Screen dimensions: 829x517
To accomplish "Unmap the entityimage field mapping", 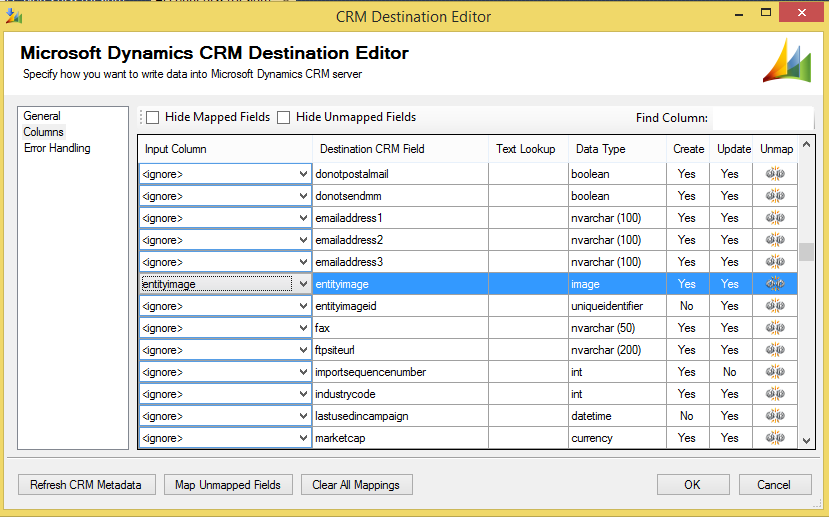I will click(x=775, y=284).
